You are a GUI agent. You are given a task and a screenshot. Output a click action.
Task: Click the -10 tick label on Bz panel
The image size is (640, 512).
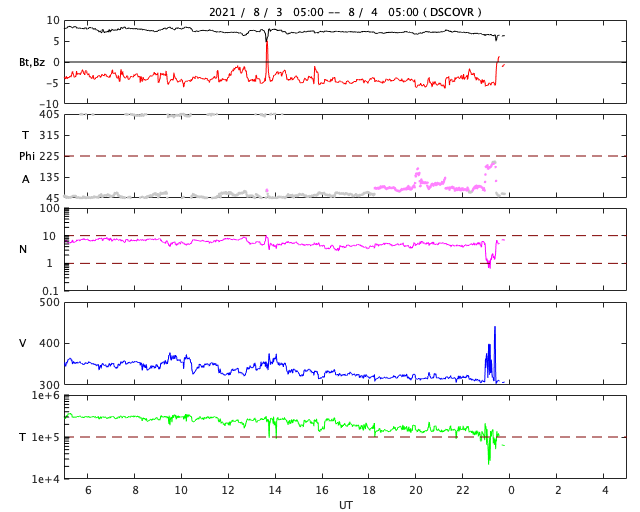pyautogui.click(x=49, y=104)
